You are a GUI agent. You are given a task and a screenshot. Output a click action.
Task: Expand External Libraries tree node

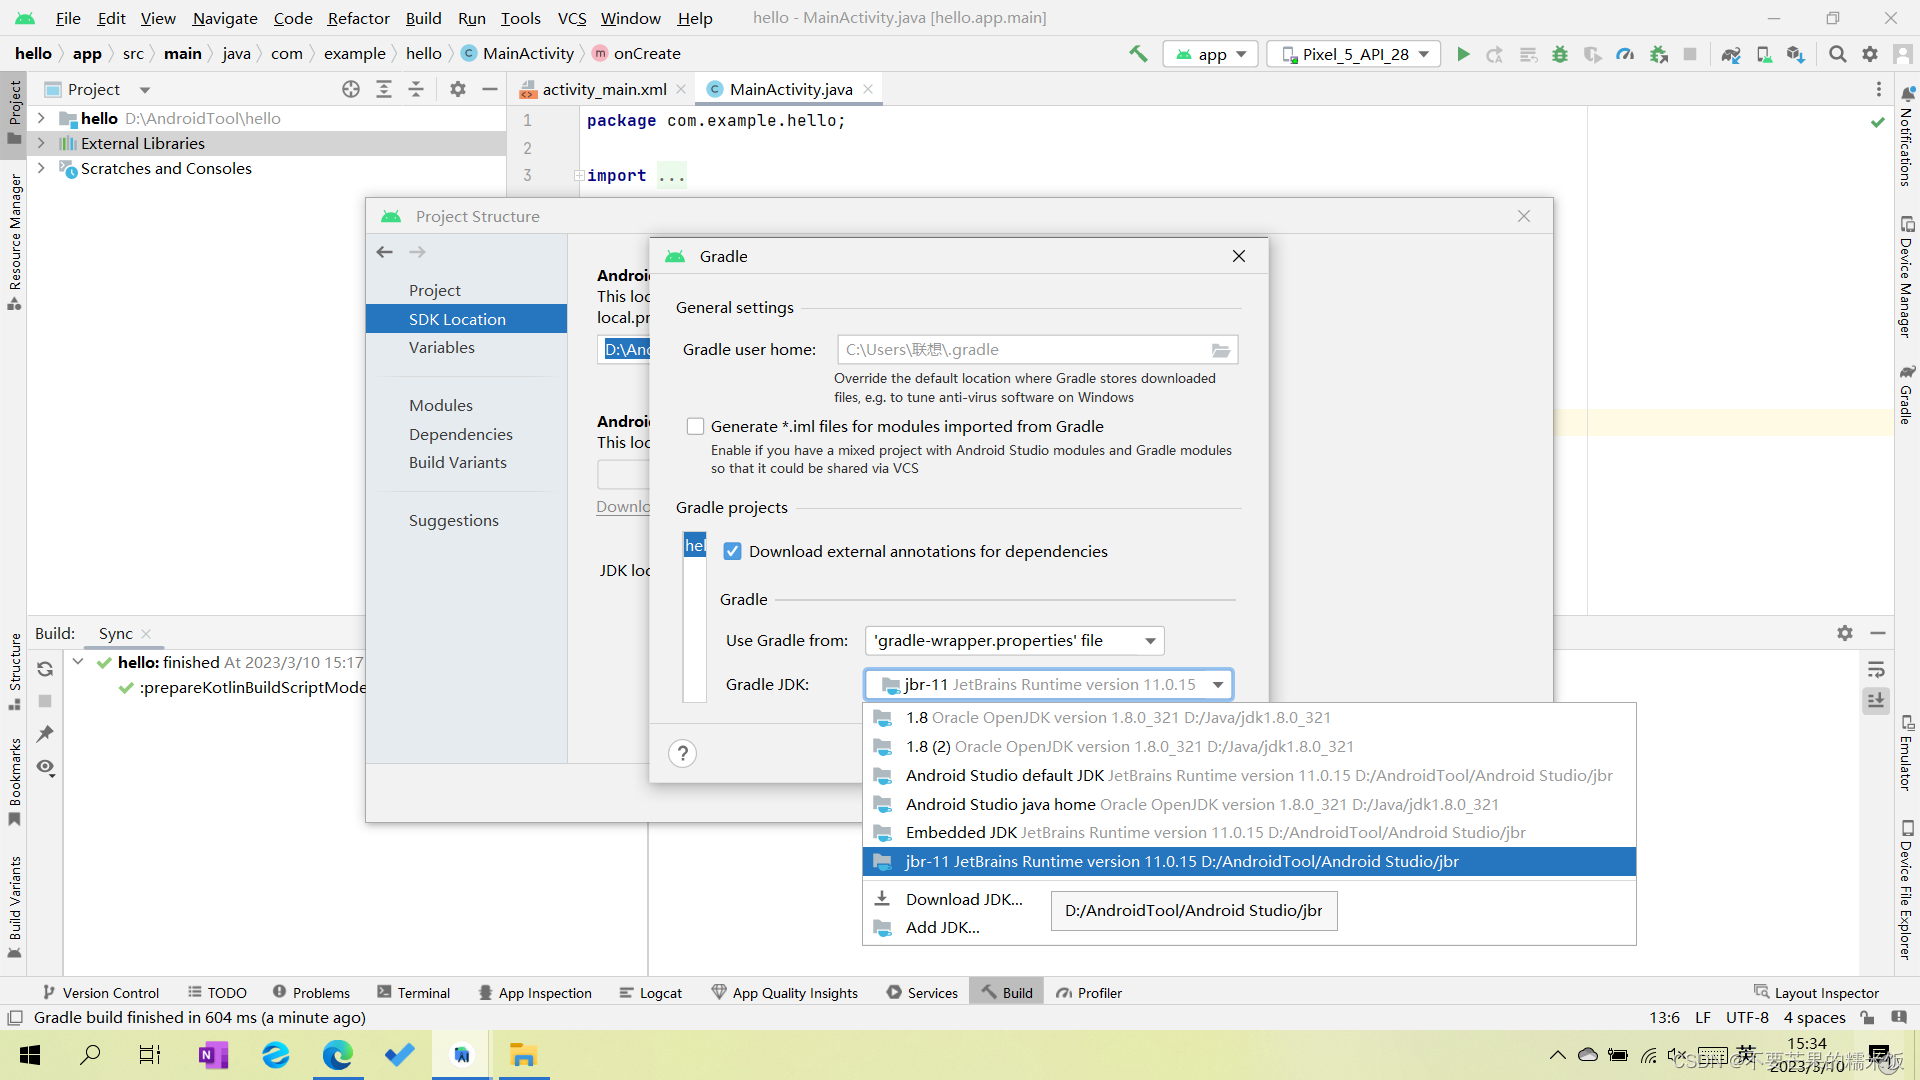click(41, 143)
